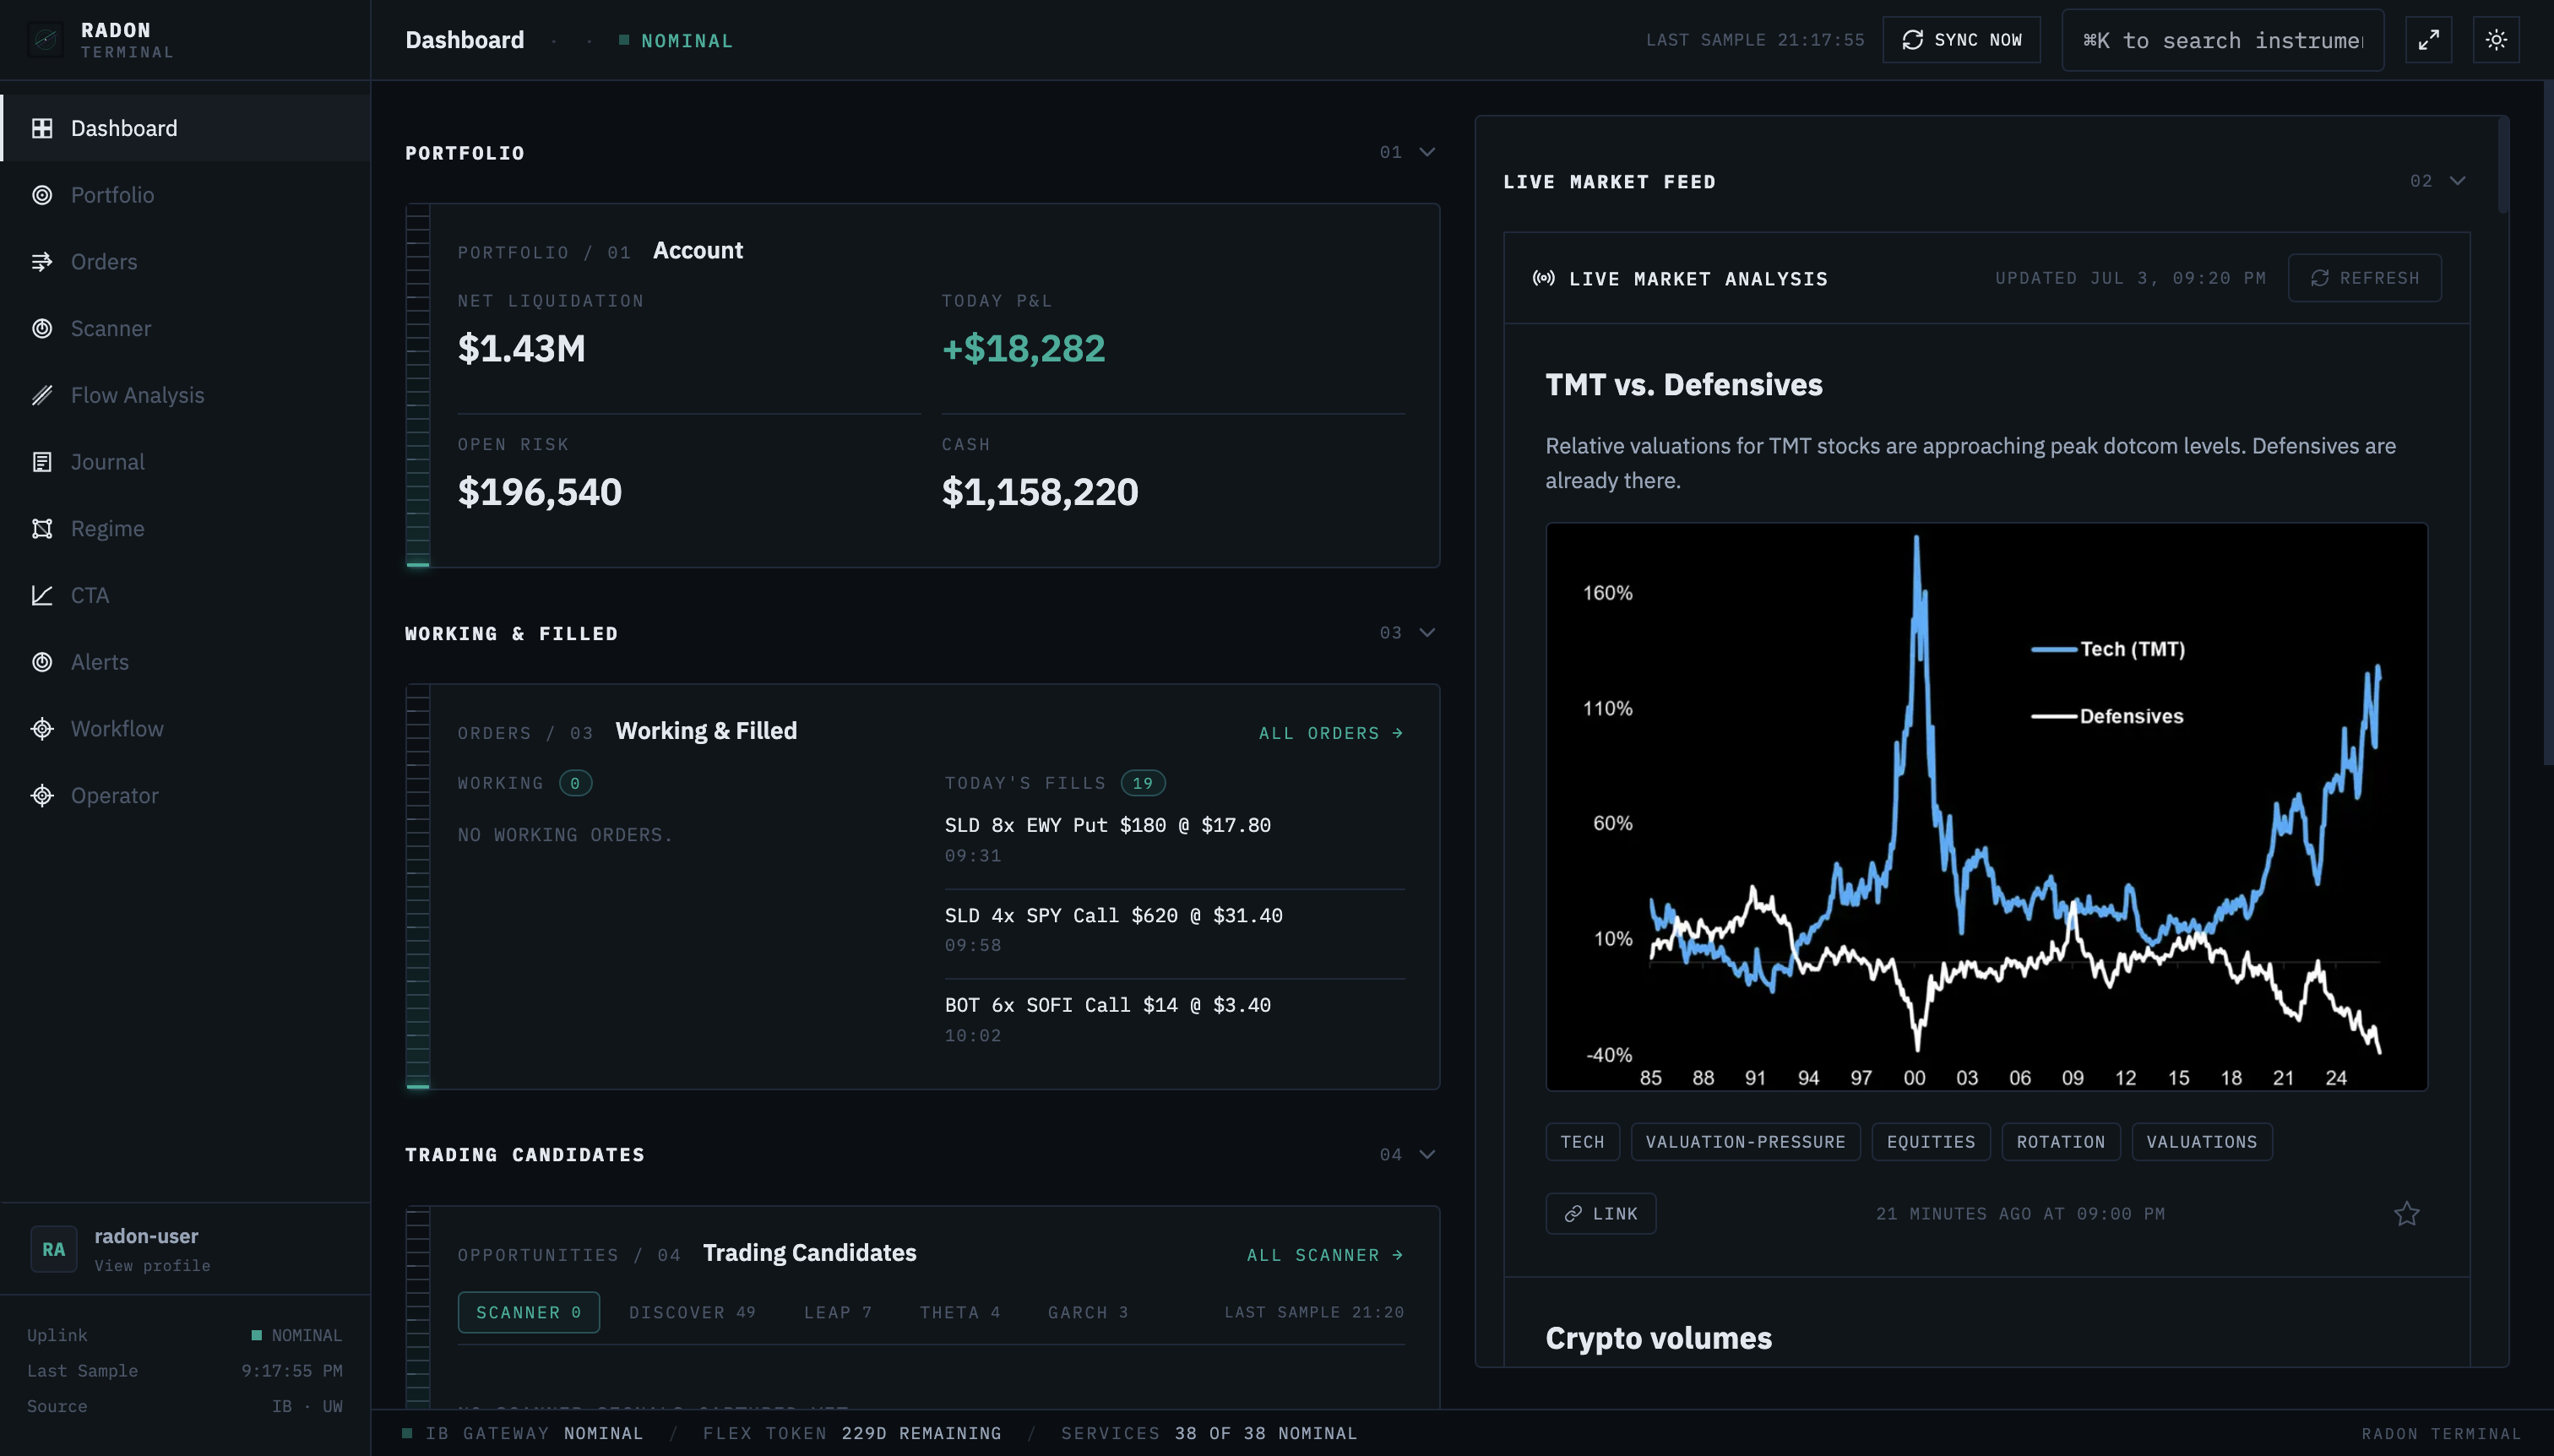Click View profile under radon-user

[152, 1266]
